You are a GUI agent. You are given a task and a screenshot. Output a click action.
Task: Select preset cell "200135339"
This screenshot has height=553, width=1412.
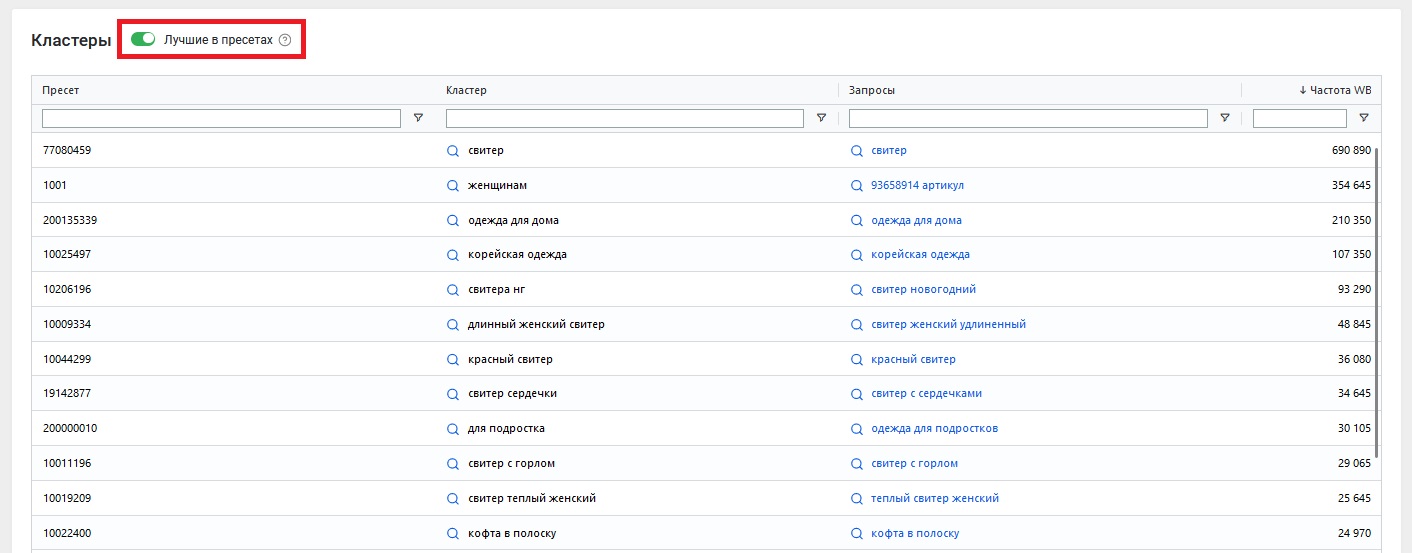[70, 220]
